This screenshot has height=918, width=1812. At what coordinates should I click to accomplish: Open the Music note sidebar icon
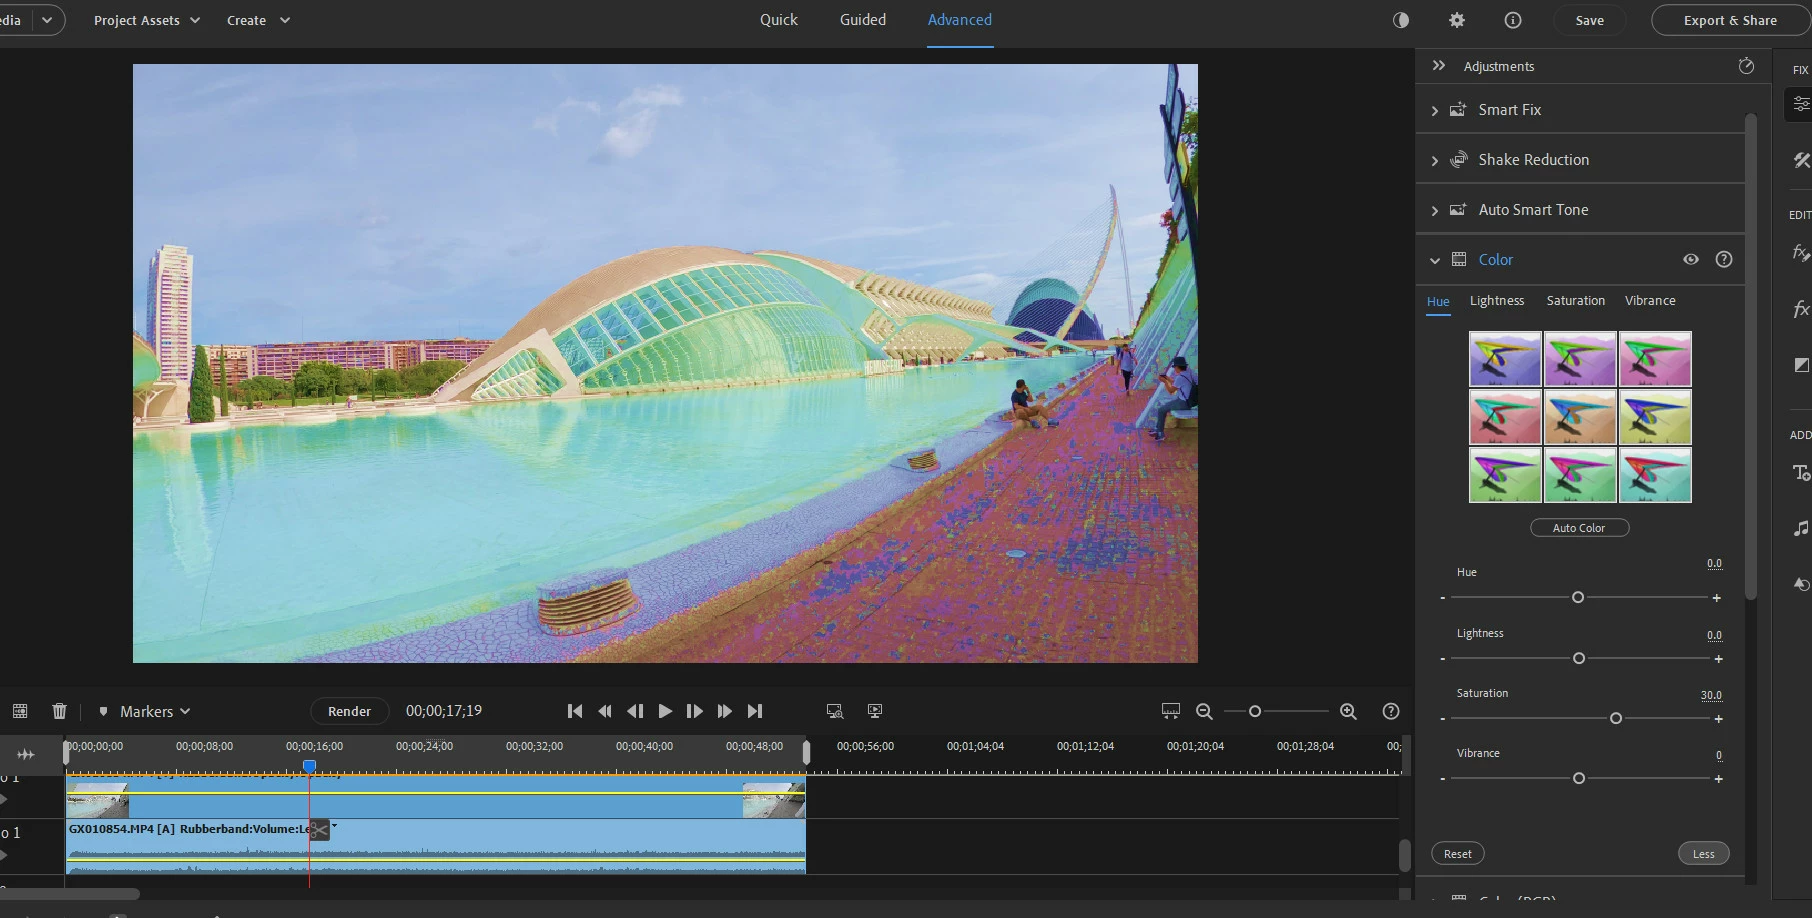(x=1801, y=528)
